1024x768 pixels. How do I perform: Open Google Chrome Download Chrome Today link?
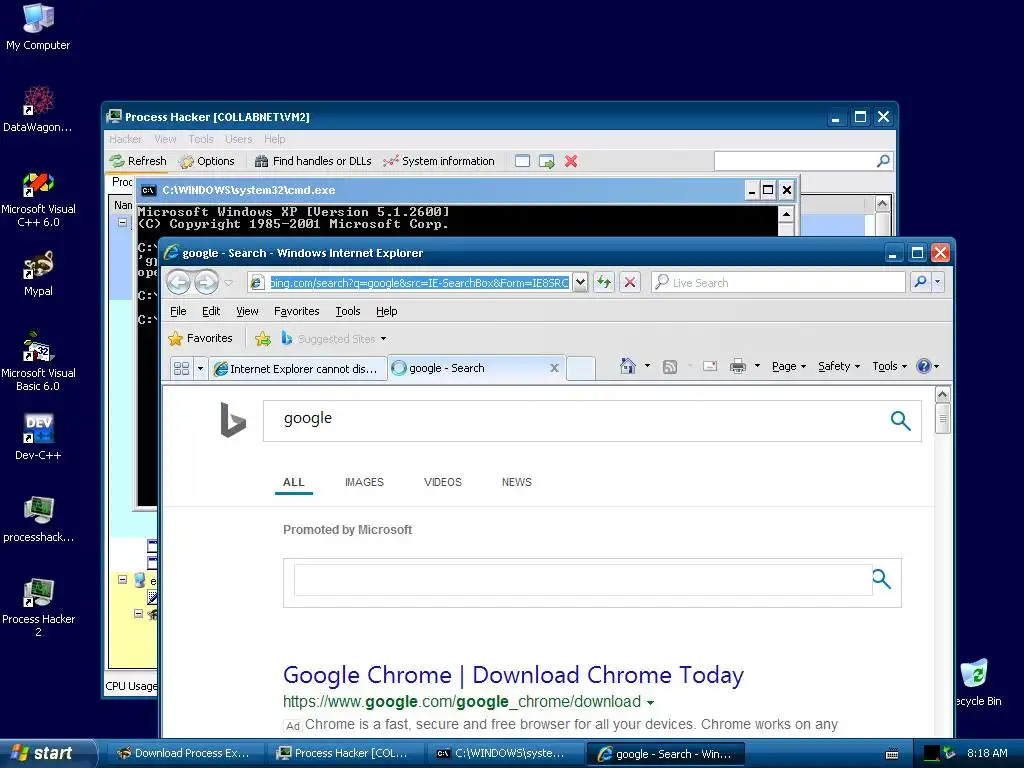(513, 675)
